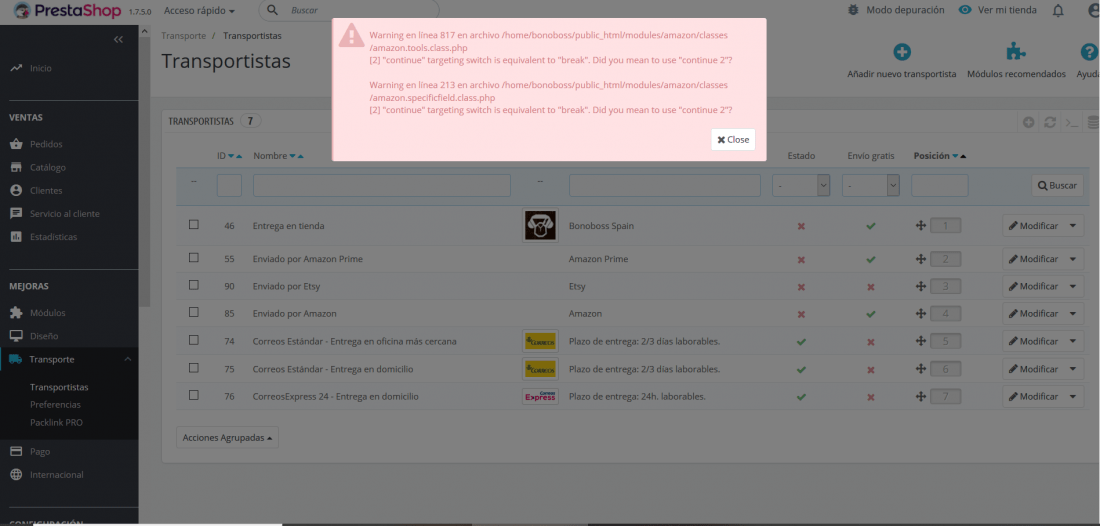Click Modificar for Enviado por Amazon Prime

tap(1033, 259)
